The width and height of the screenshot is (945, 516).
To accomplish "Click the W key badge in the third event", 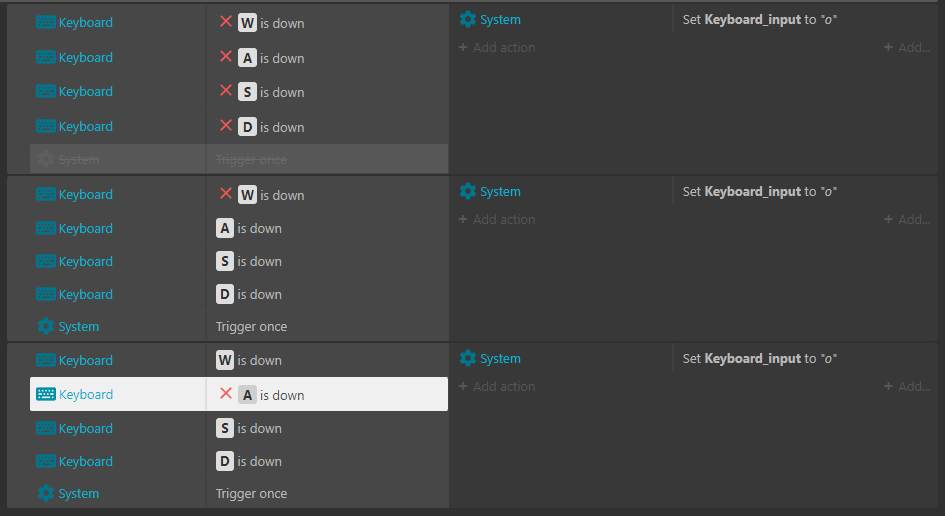I will point(225,360).
